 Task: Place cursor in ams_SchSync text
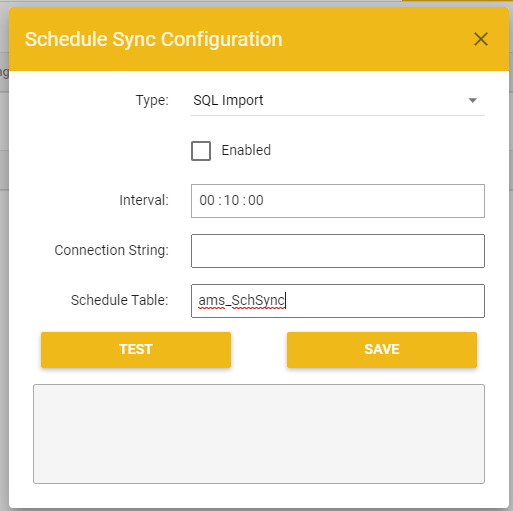pos(242,300)
